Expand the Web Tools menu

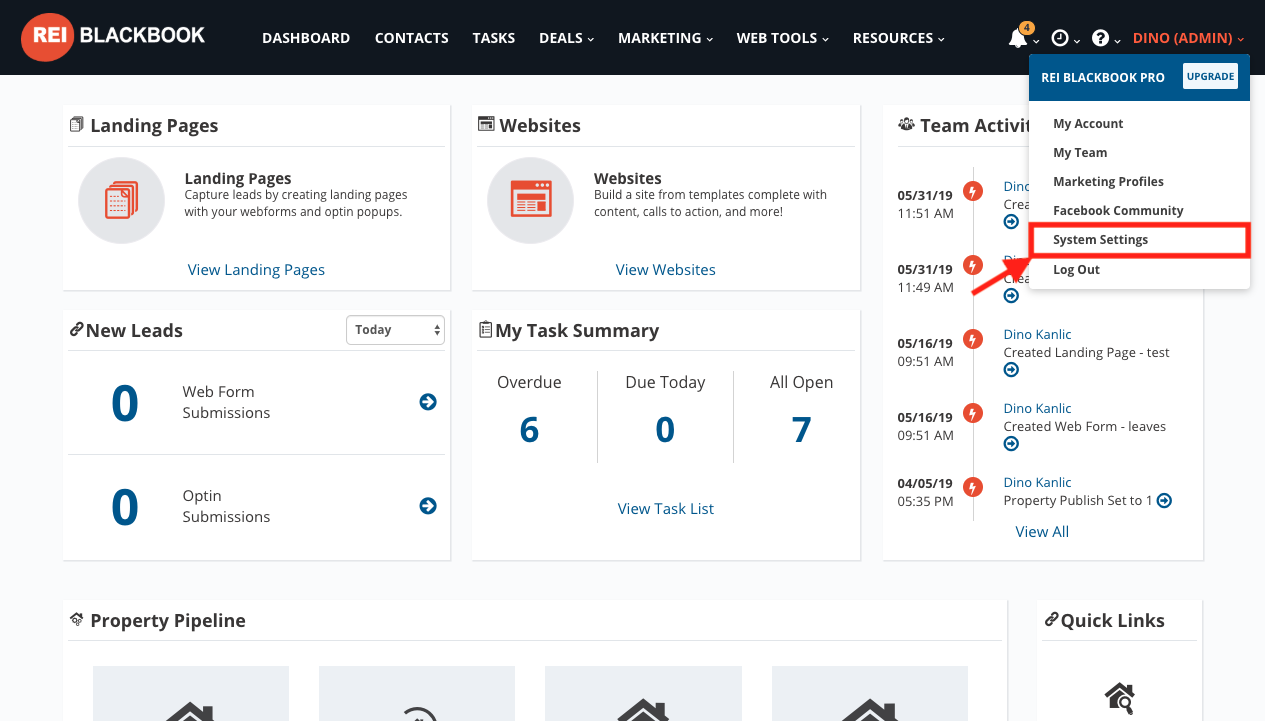[783, 38]
